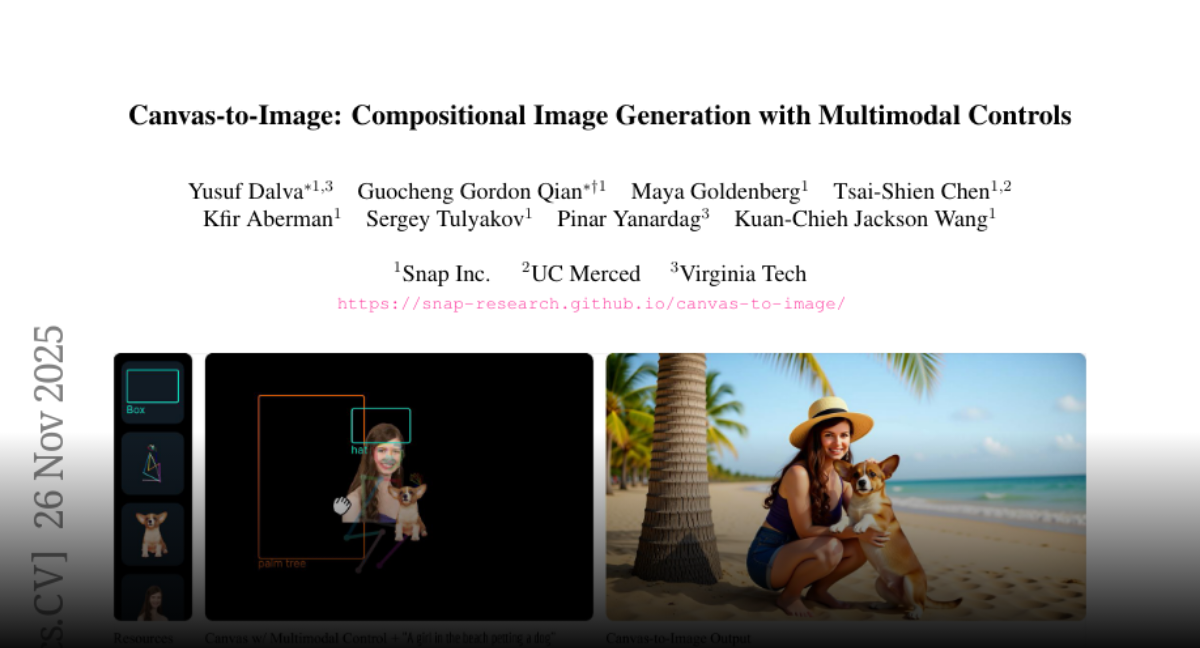
Task: Click the palm tree trunk in output image
Action: coord(677,470)
